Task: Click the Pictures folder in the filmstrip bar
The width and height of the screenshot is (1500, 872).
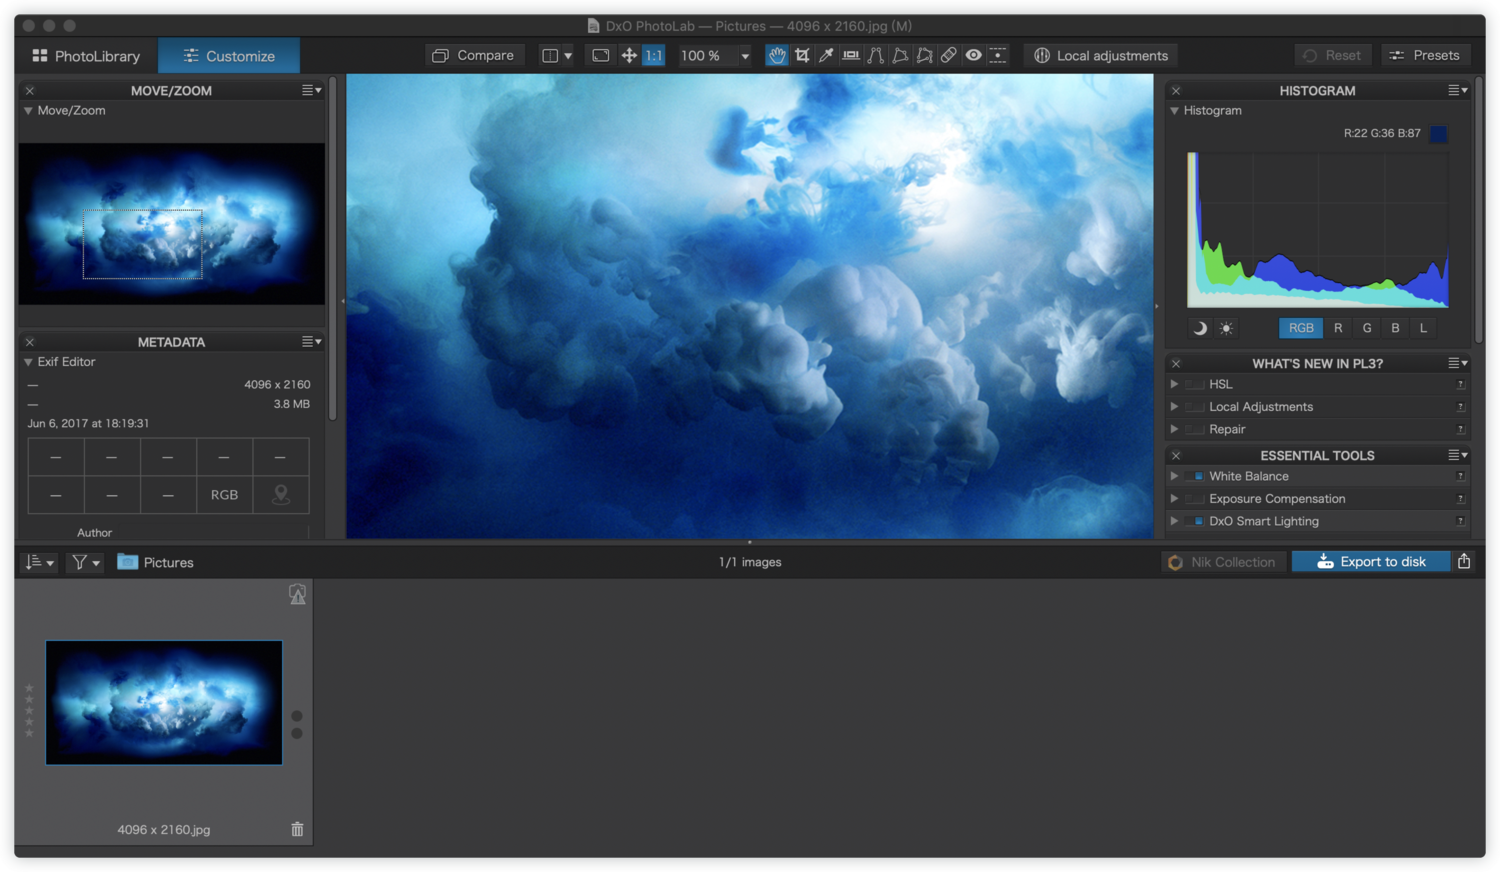Action: (x=156, y=563)
